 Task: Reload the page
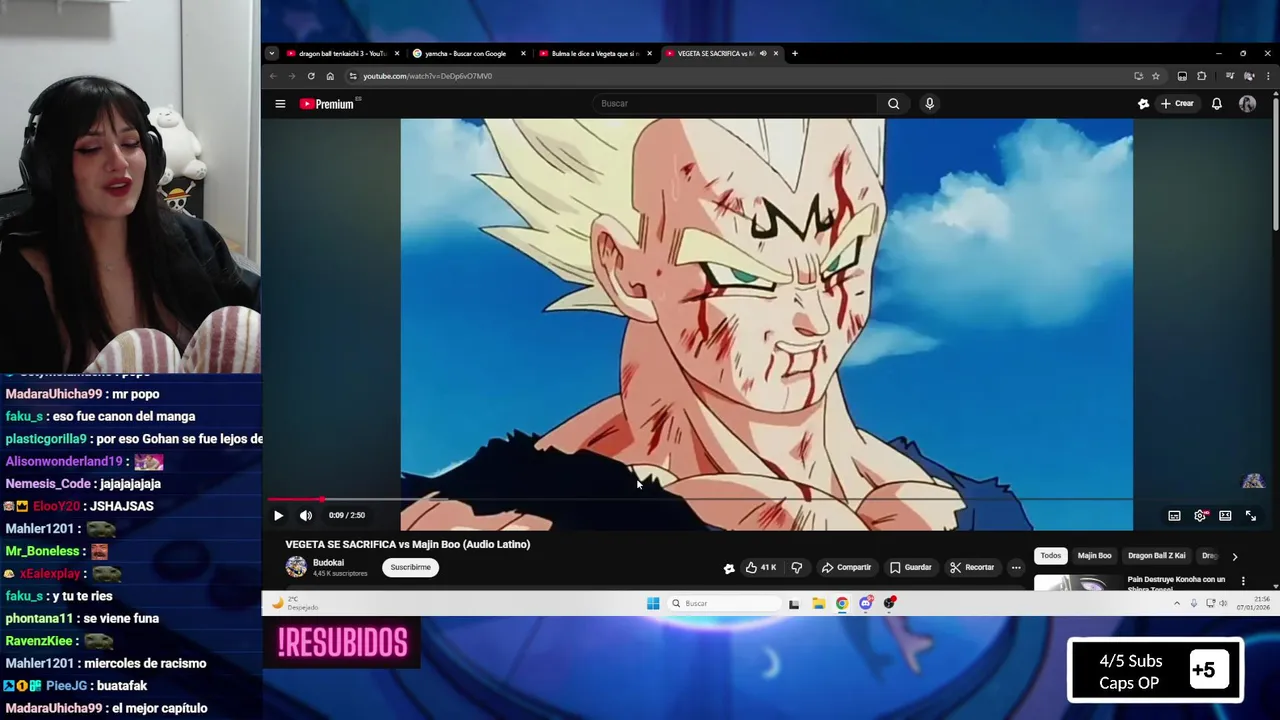[311, 76]
